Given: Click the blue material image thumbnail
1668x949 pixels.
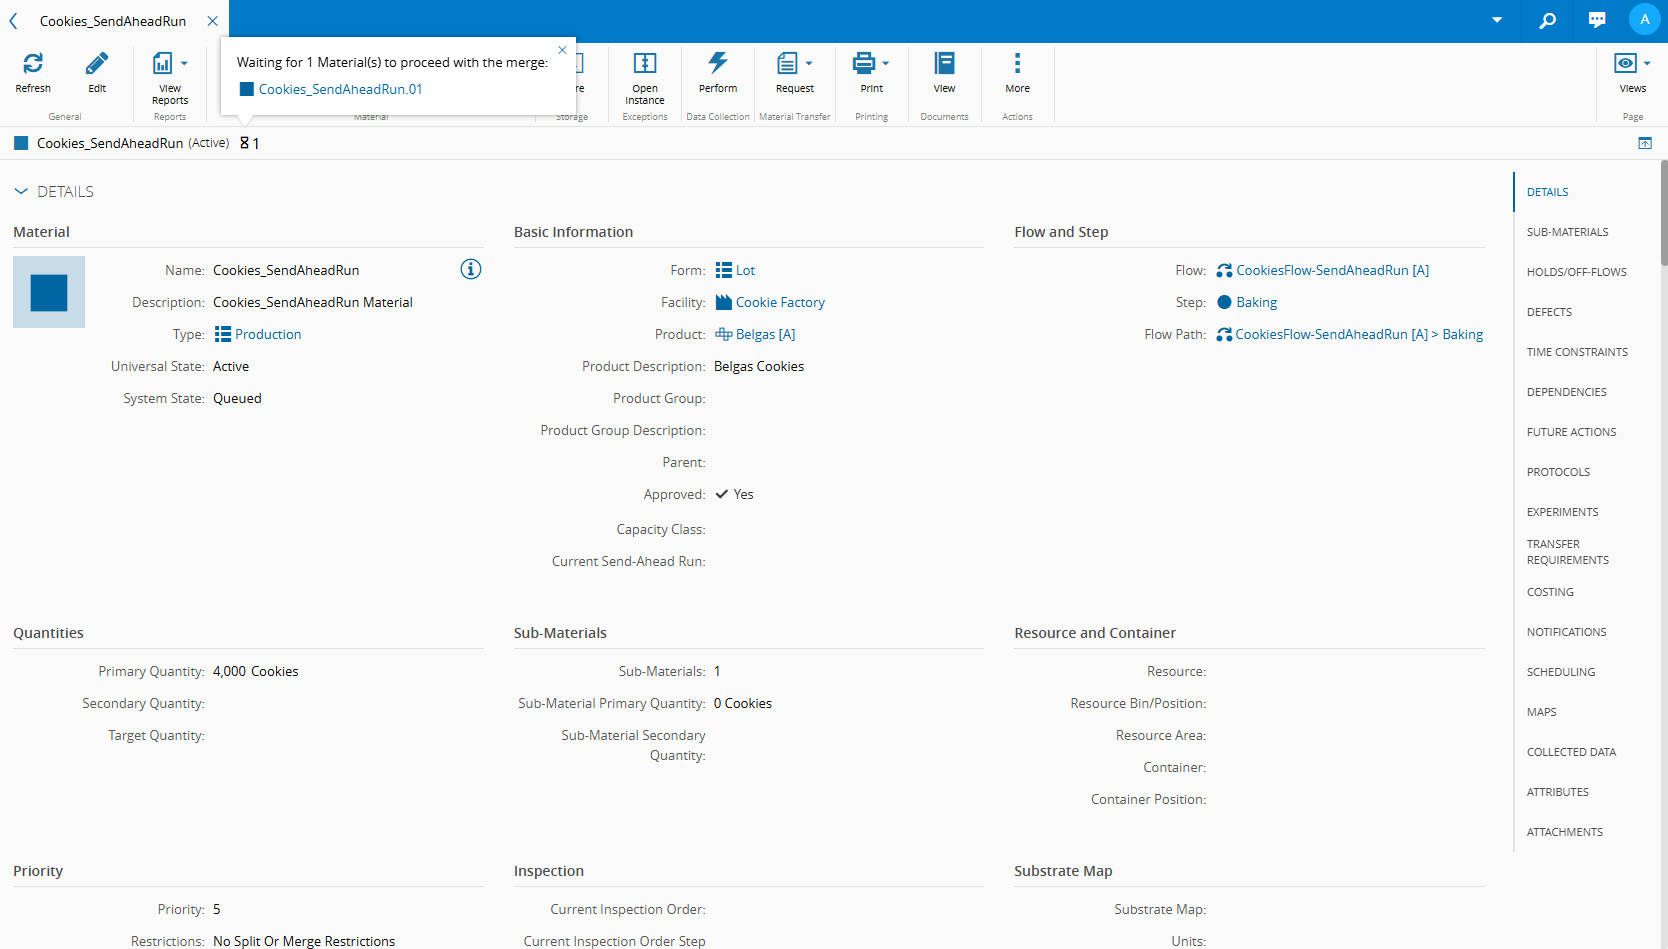Looking at the screenshot, I should tap(49, 292).
